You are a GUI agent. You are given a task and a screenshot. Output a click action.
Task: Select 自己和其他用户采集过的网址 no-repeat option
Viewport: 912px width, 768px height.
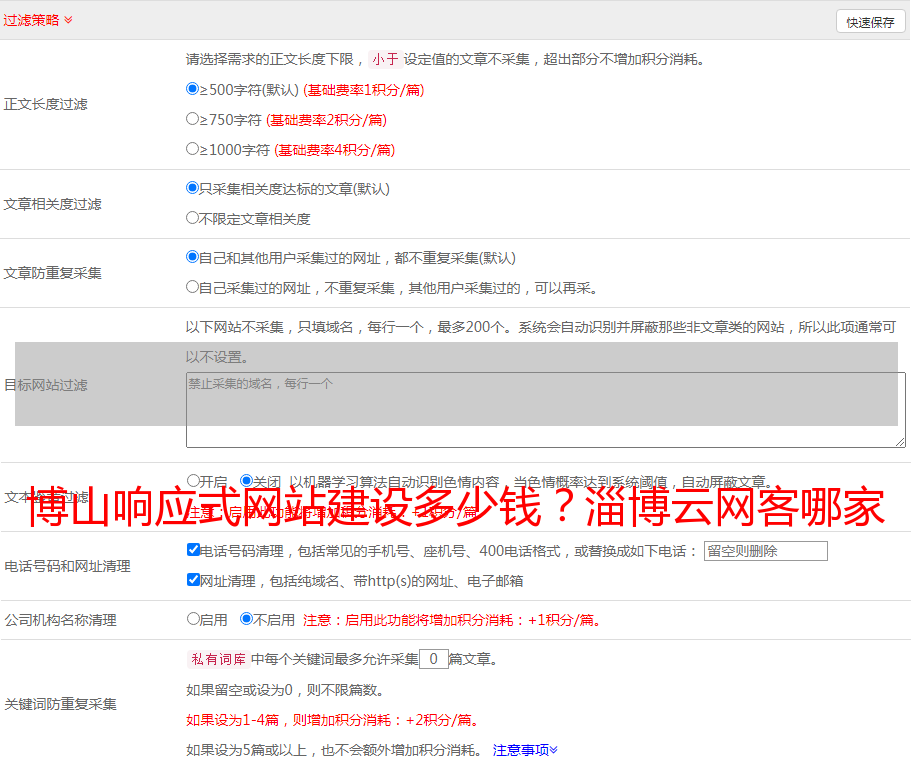coord(193,257)
